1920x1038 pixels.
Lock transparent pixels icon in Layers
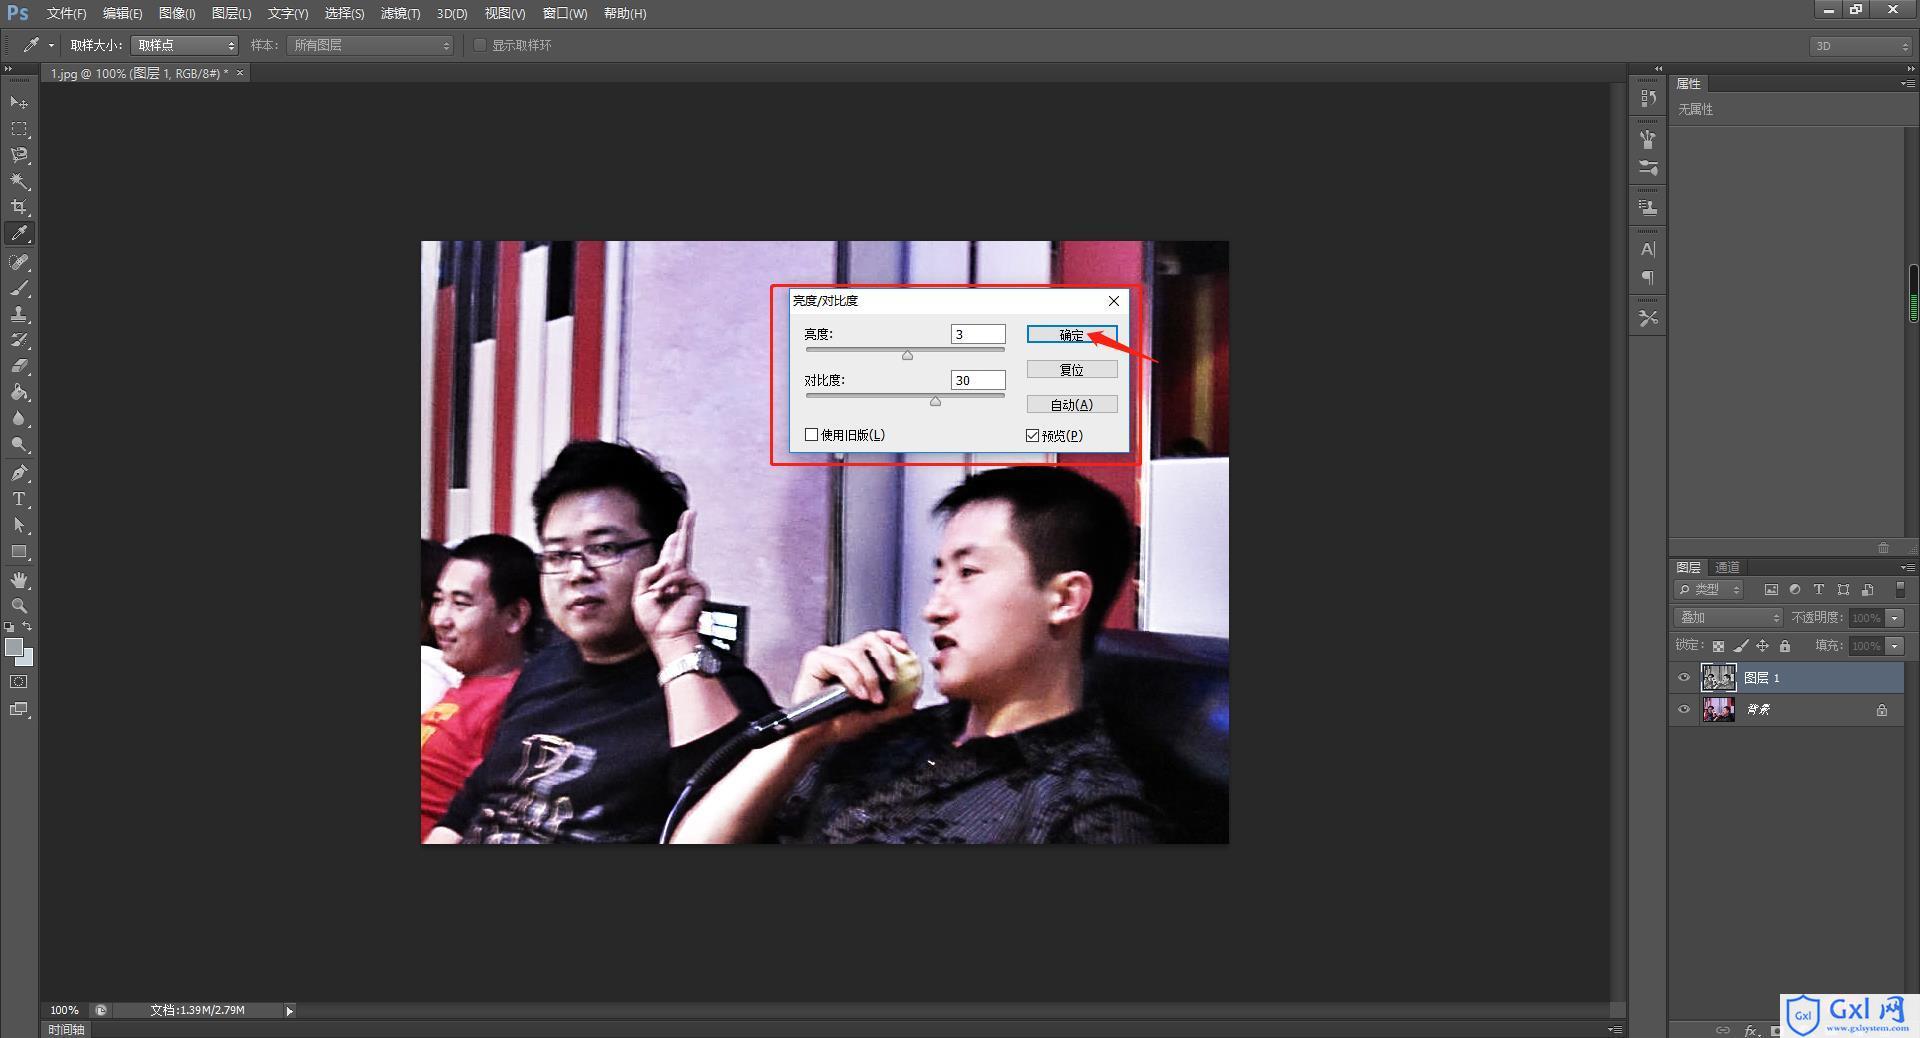click(x=1718, y=646)
